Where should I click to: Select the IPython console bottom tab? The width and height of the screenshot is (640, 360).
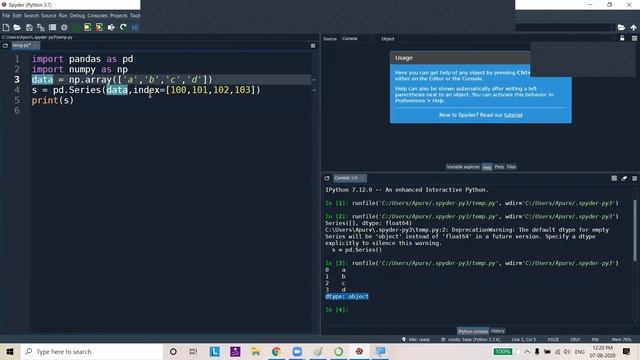click(473, 331)
